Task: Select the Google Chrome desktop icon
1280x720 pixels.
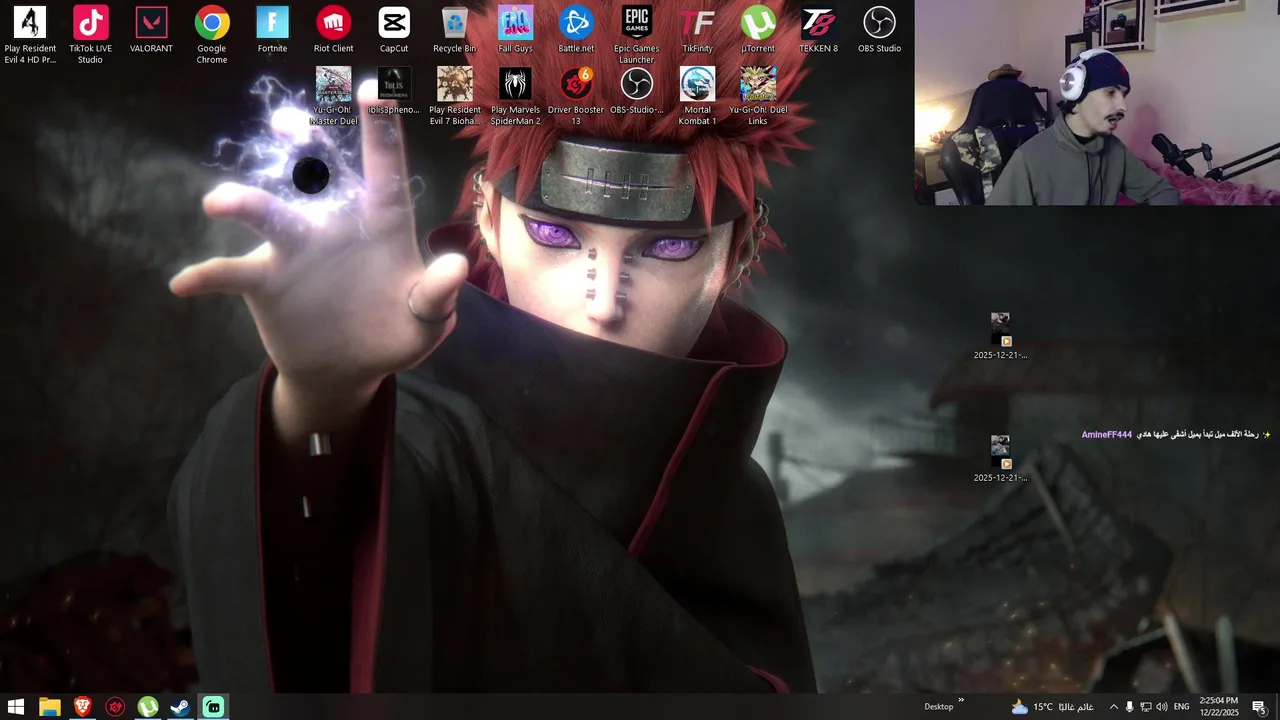Action: click(212, 35)
